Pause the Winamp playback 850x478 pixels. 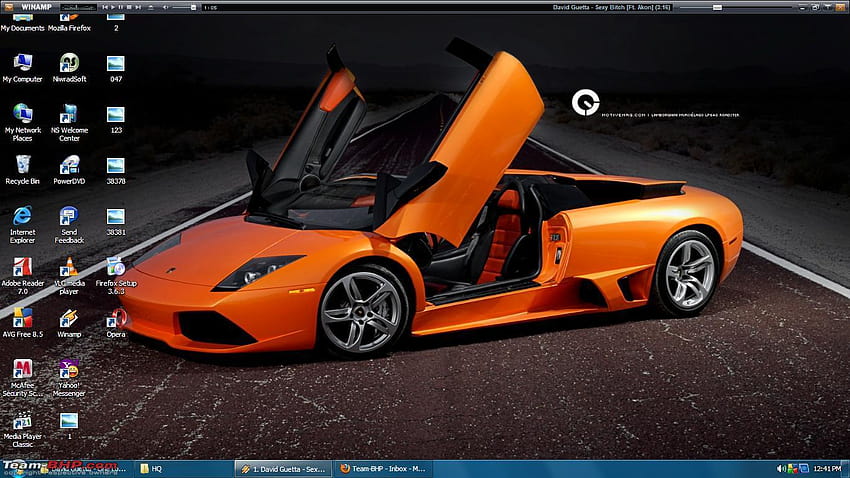(121, 7)
